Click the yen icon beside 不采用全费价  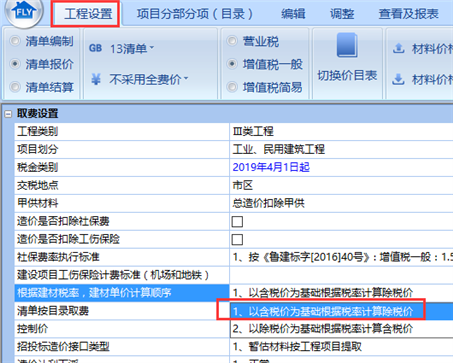pyautogui.click(x=96, y=79)
